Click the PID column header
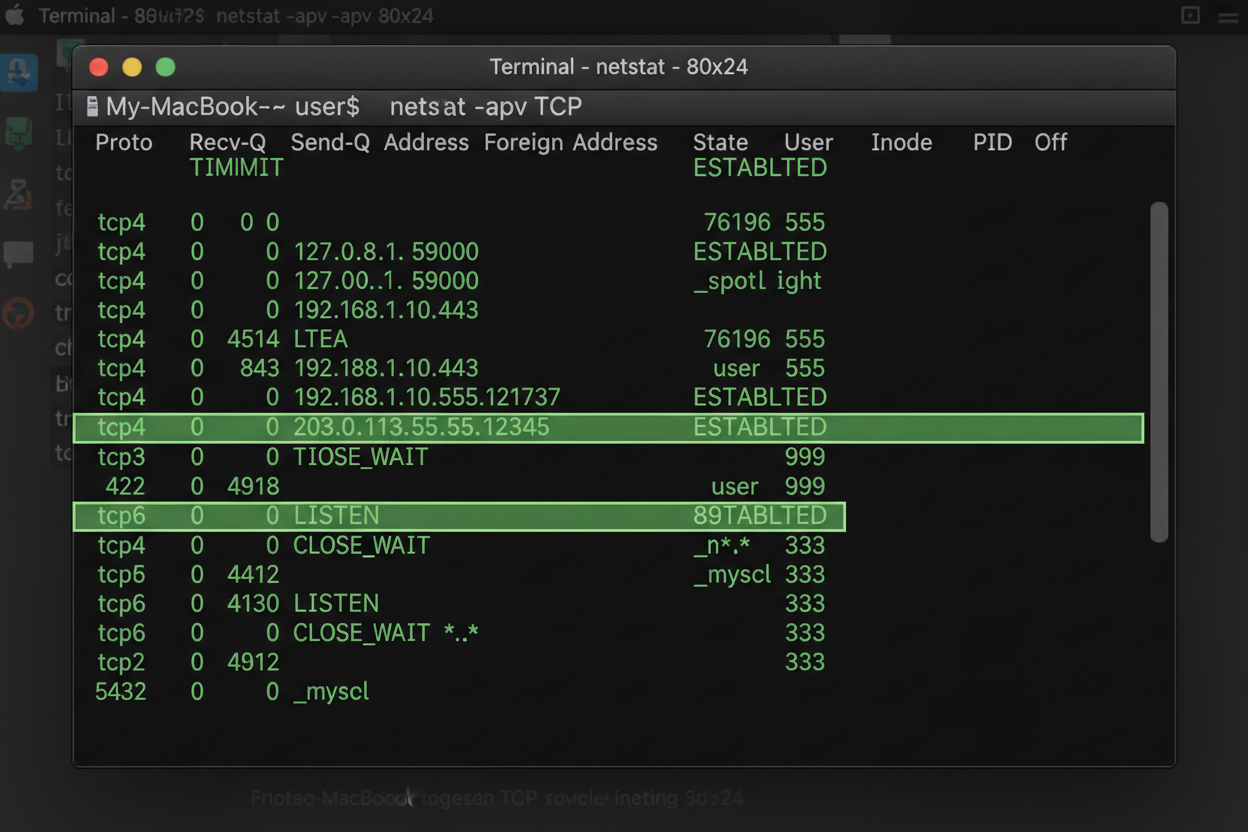The height and width of the screenshot is (832, 1248). click(992, 143)
